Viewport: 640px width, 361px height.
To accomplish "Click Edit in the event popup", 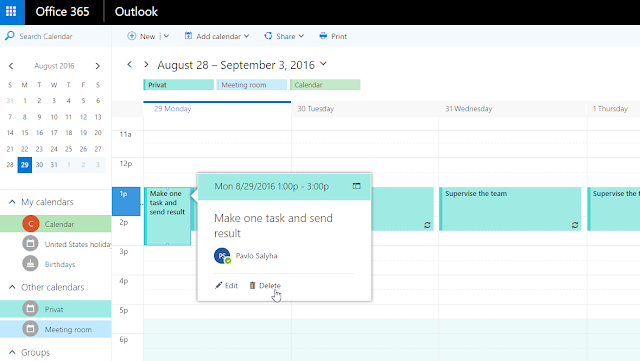I will point(227,285).
